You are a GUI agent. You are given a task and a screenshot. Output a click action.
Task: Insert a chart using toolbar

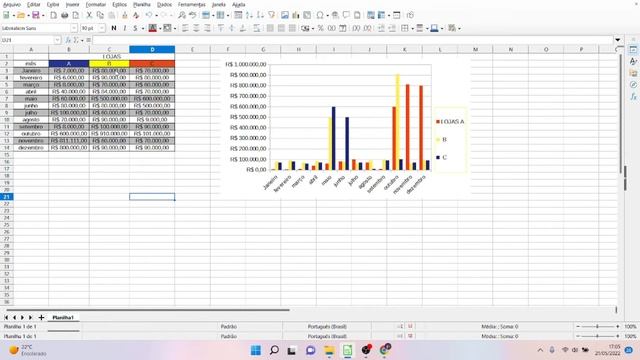click(x=296, y=15)
